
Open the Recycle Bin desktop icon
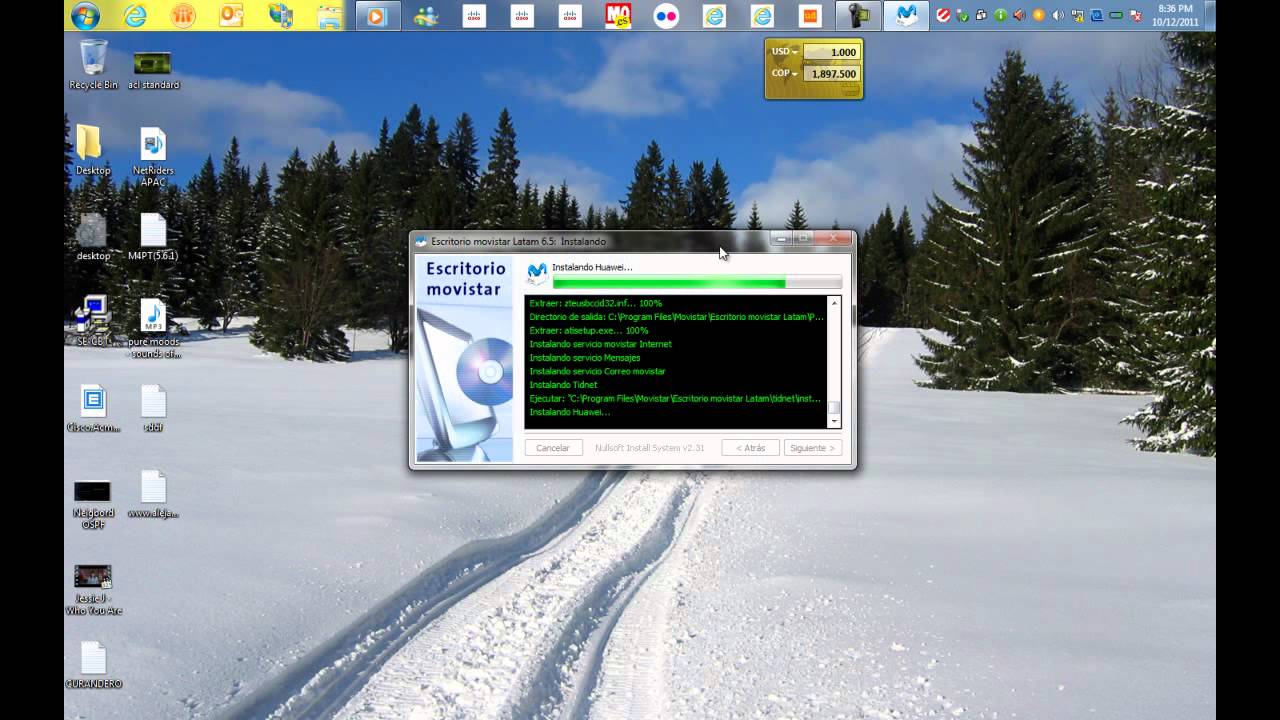(x=93, y=64)
